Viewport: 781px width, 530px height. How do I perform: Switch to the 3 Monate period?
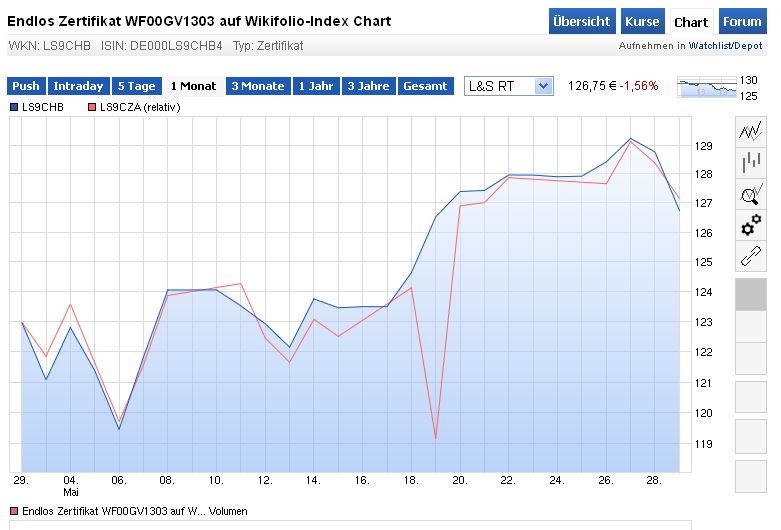(x=258, y=86)
